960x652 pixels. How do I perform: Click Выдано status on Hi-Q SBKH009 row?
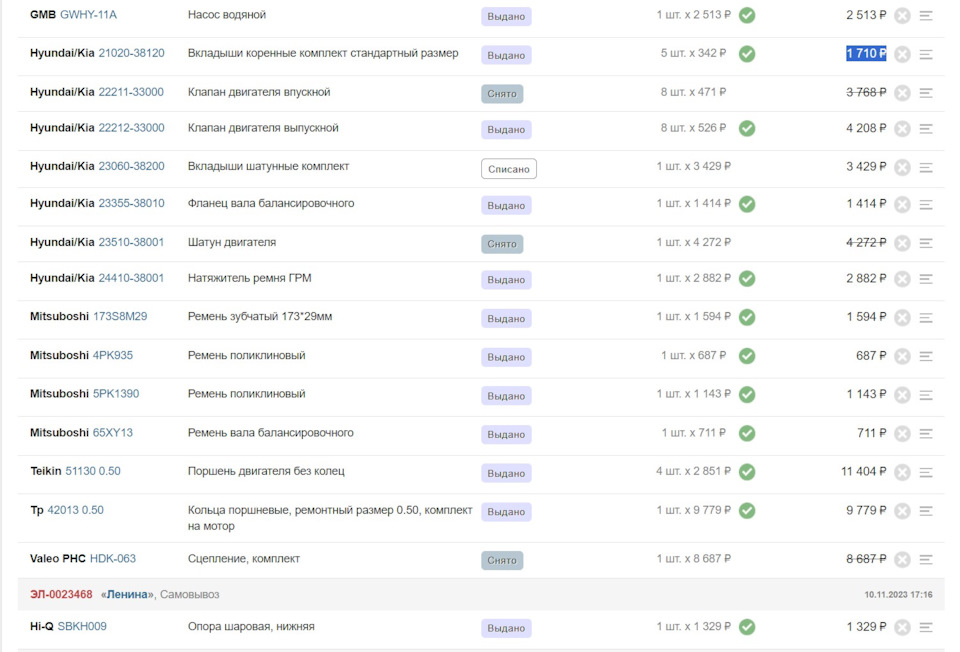[506, 628]
